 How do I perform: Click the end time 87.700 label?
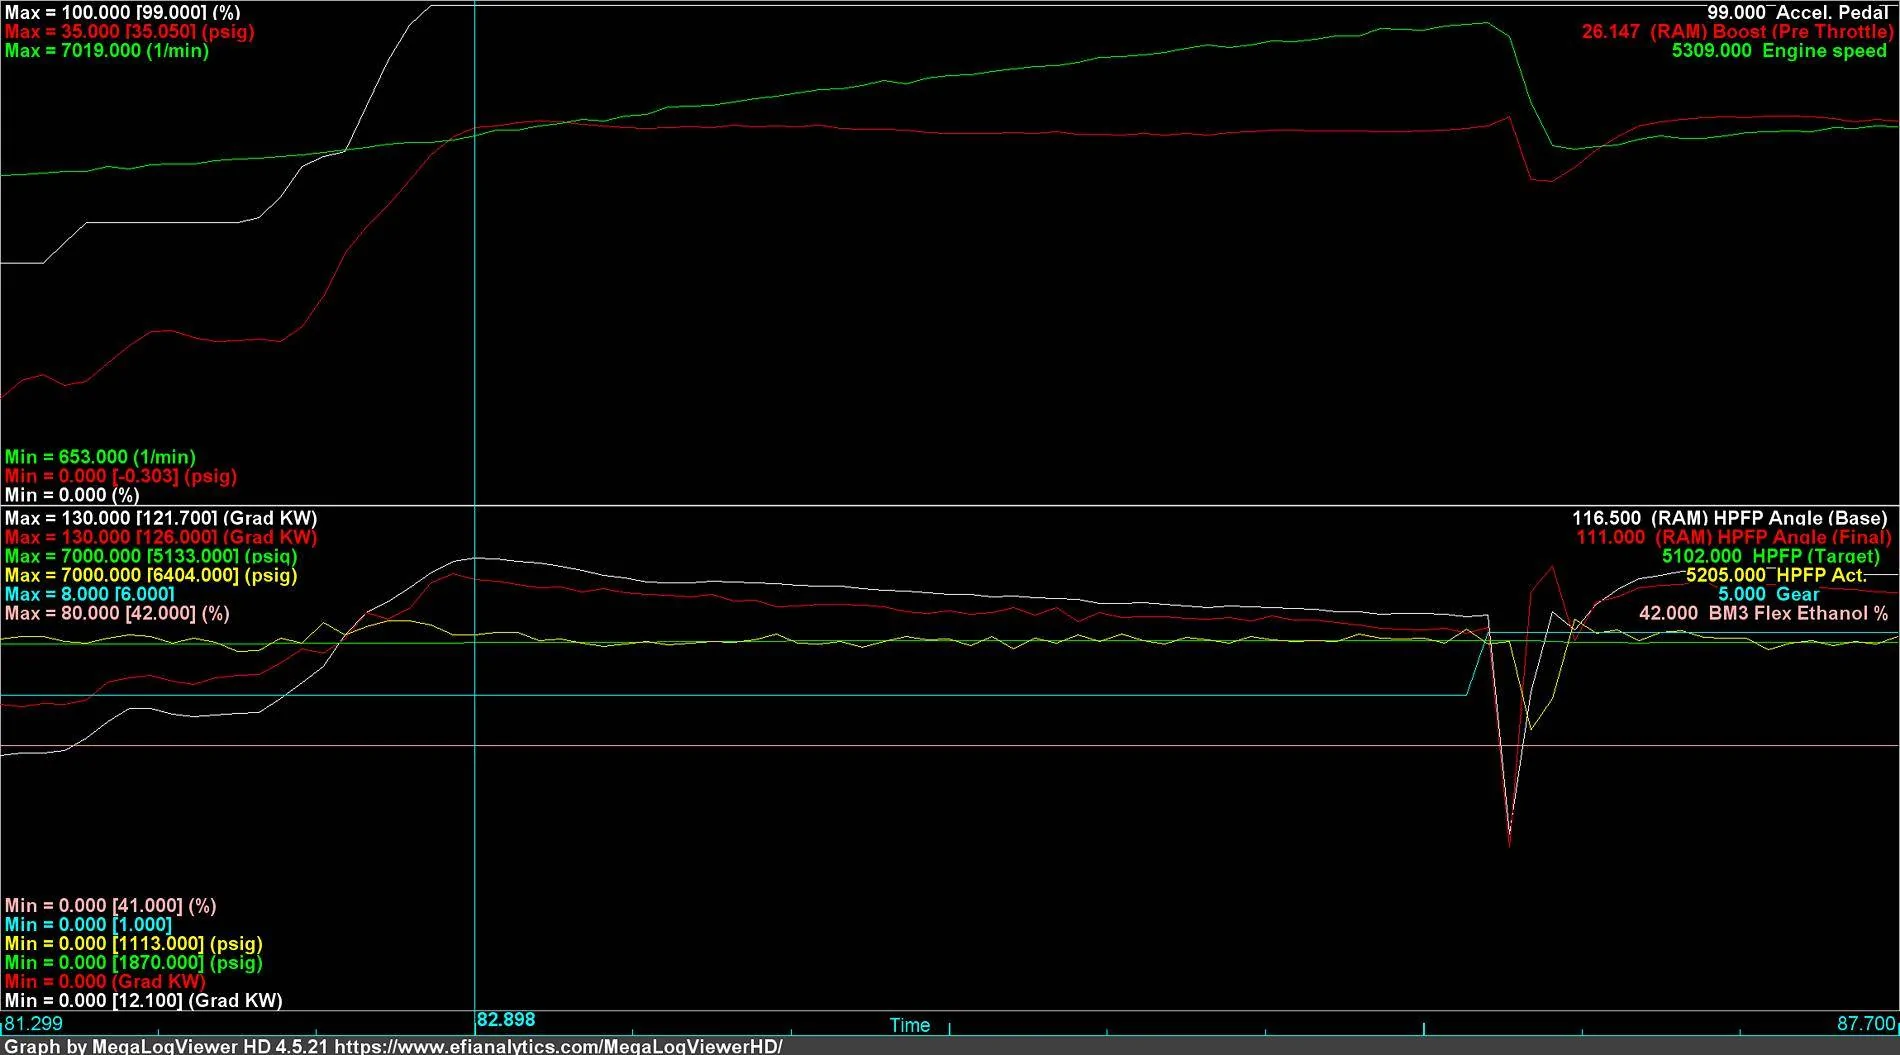[1866, 1024]
